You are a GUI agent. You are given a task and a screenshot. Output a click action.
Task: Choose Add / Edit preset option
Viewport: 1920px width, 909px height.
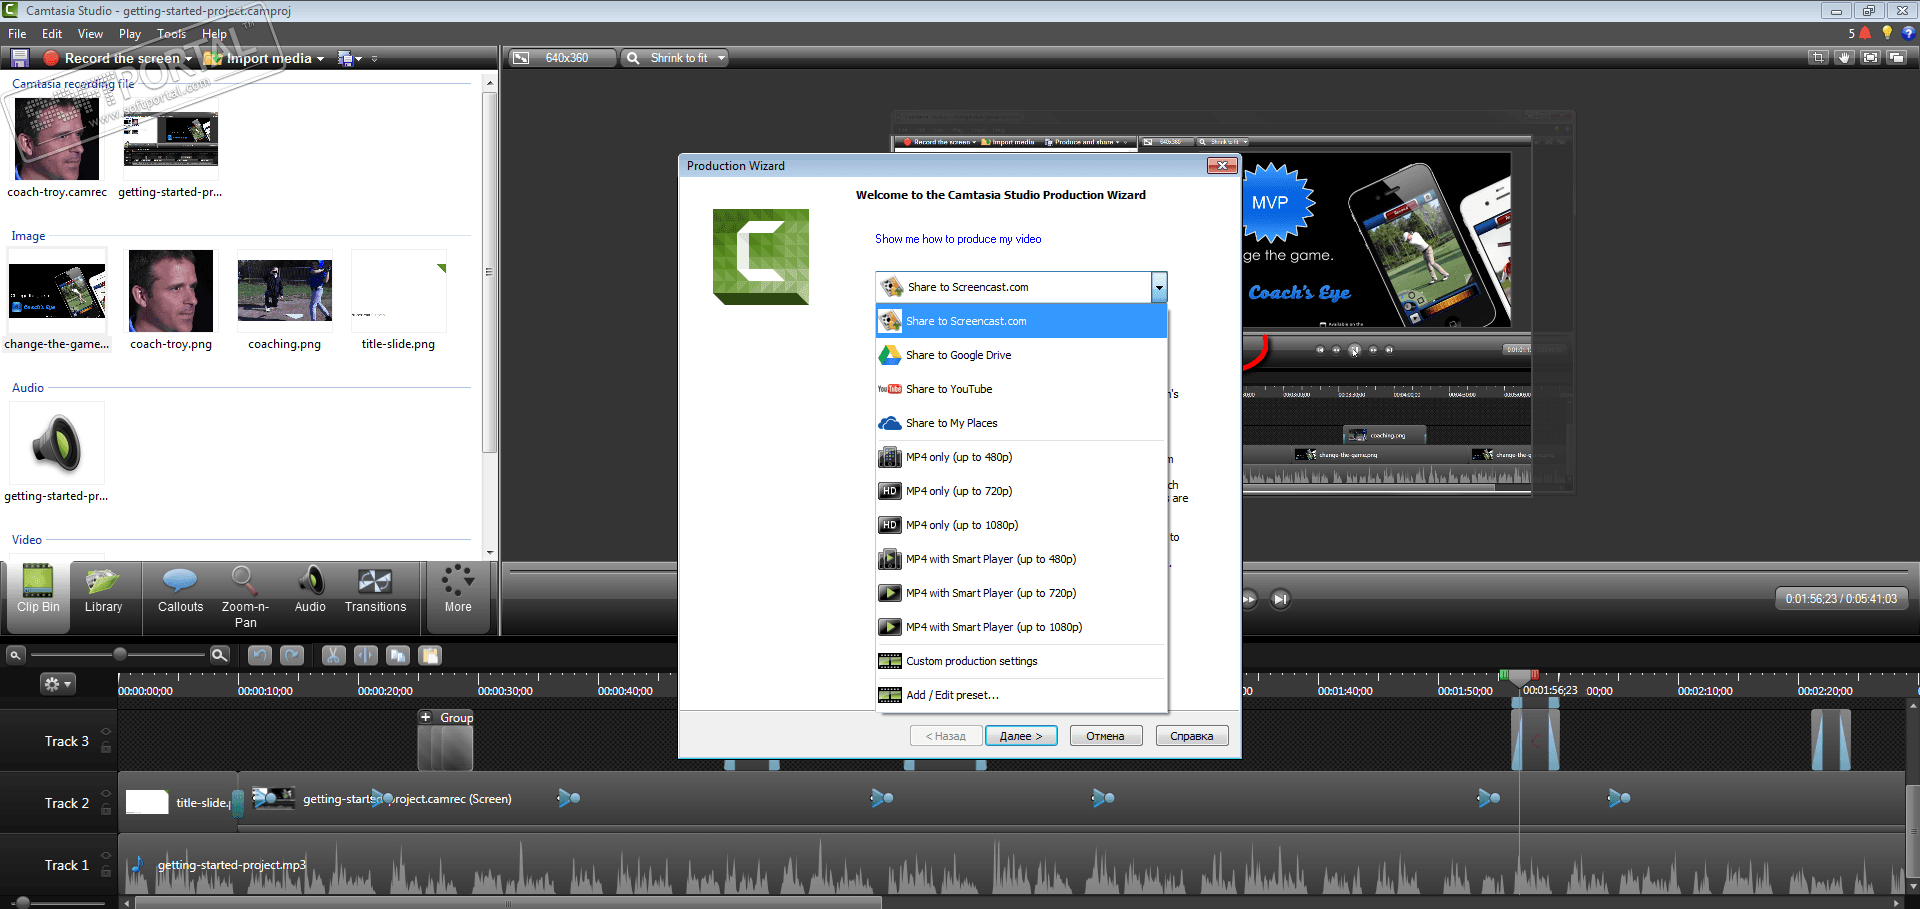(1021, 695)
